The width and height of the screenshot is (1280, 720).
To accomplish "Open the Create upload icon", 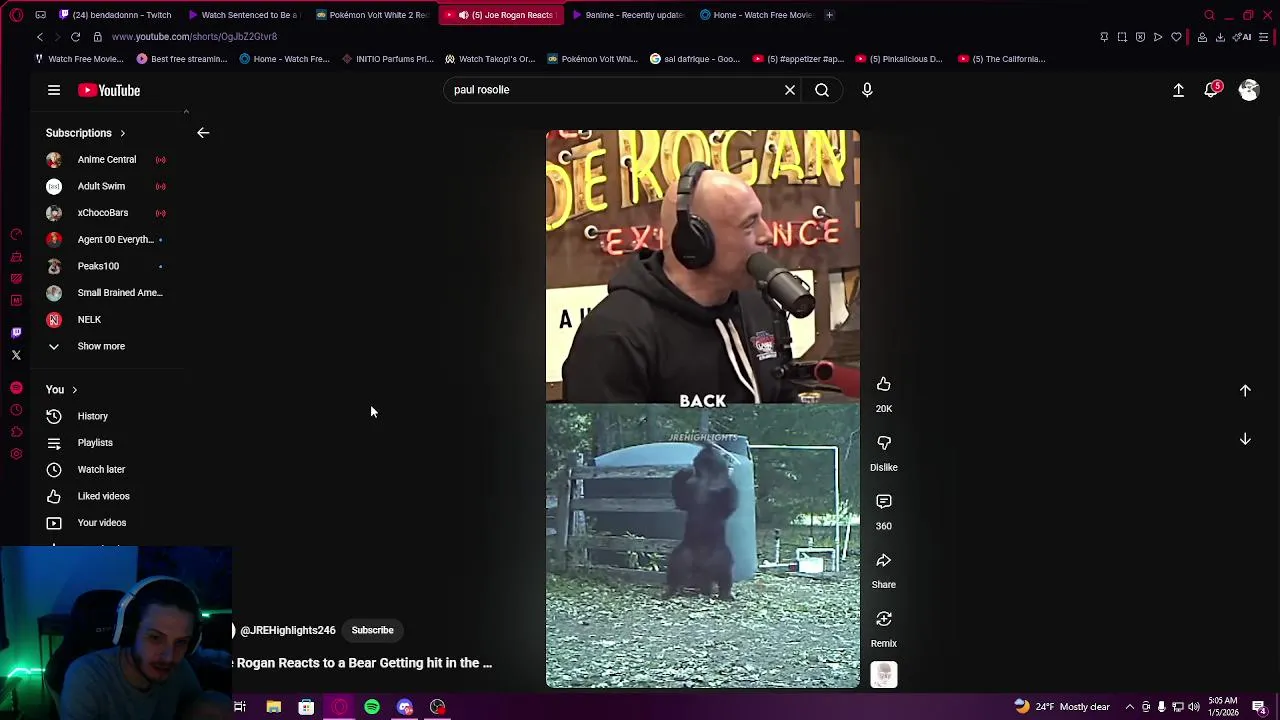I will coord(1178,90).
